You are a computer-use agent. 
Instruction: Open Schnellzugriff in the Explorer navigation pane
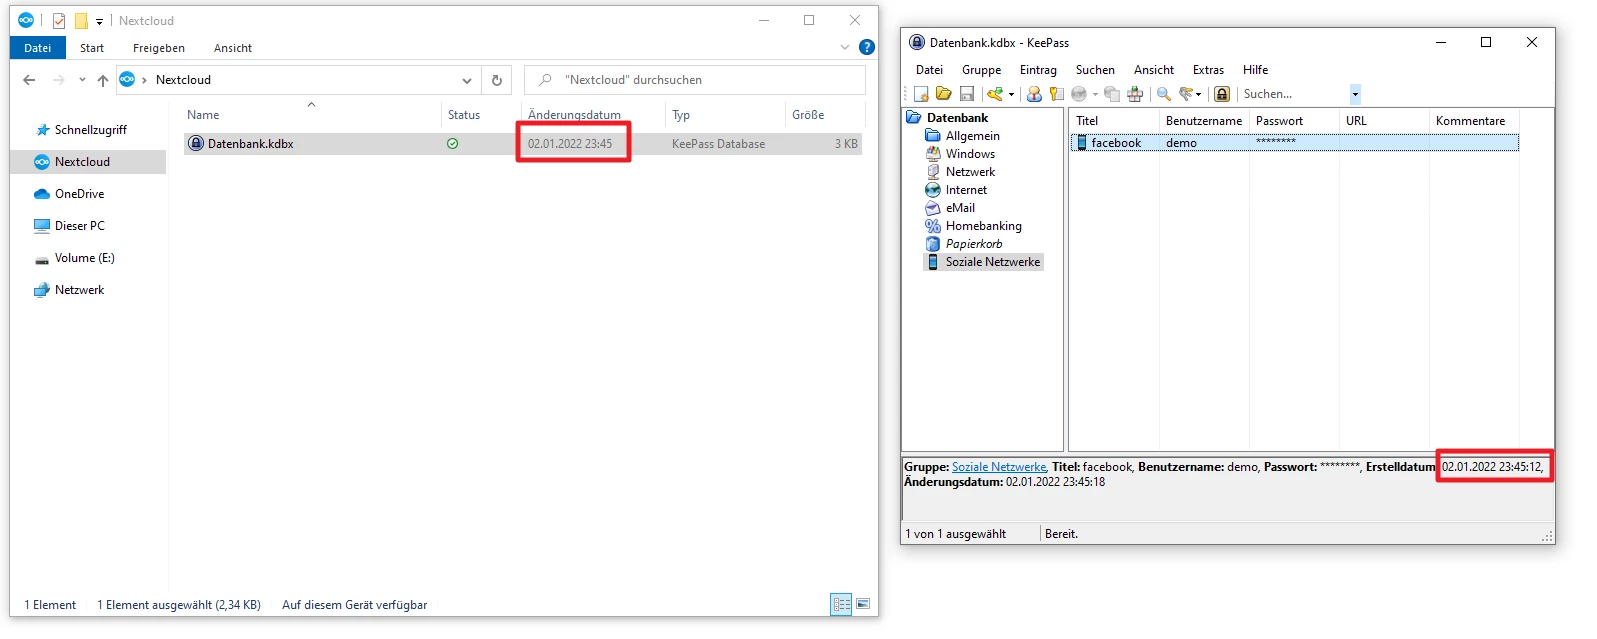click(90, 130)
